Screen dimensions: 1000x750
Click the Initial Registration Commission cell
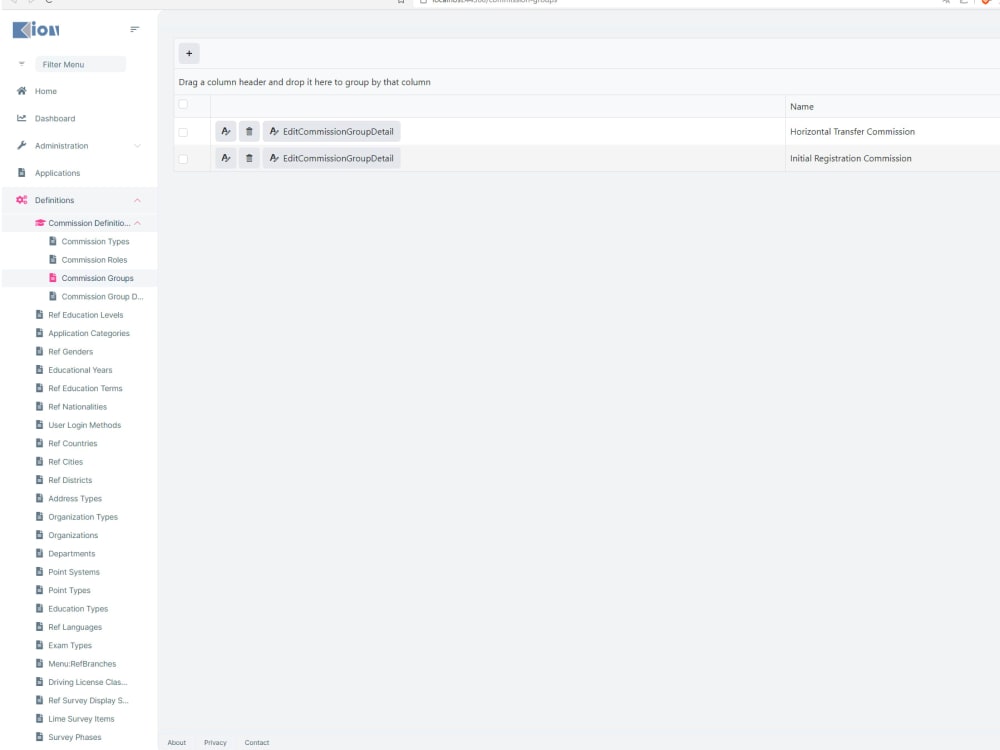(850, 158)
